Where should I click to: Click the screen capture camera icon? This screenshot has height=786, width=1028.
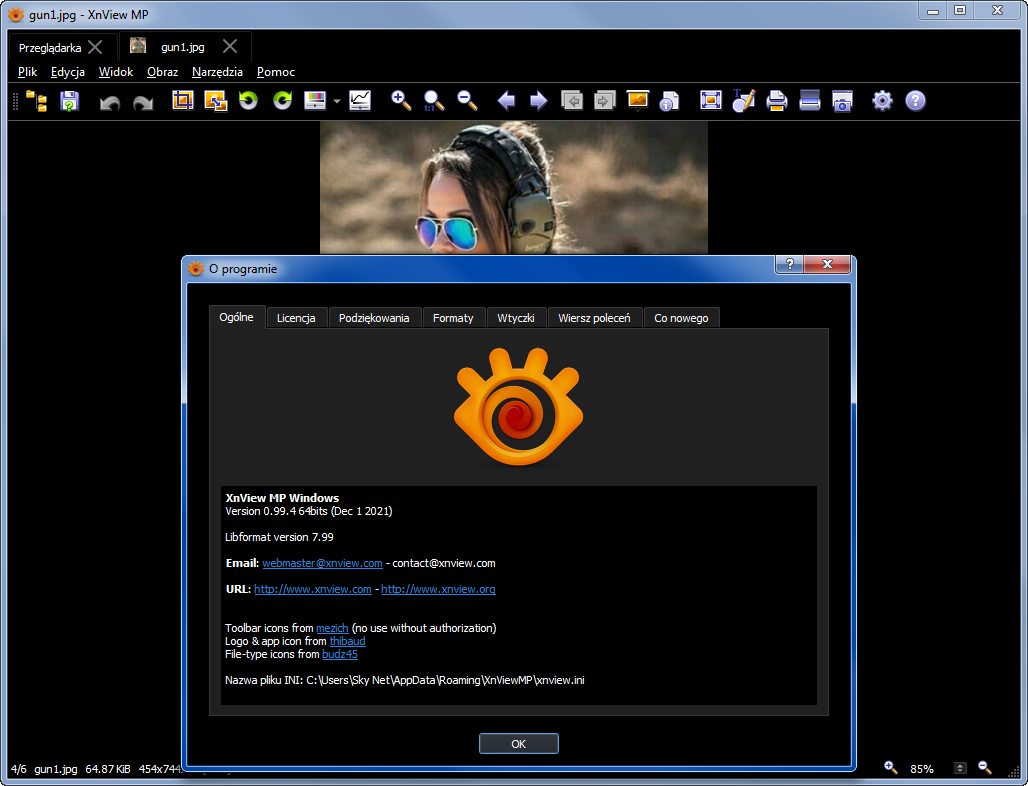point(842,101)
